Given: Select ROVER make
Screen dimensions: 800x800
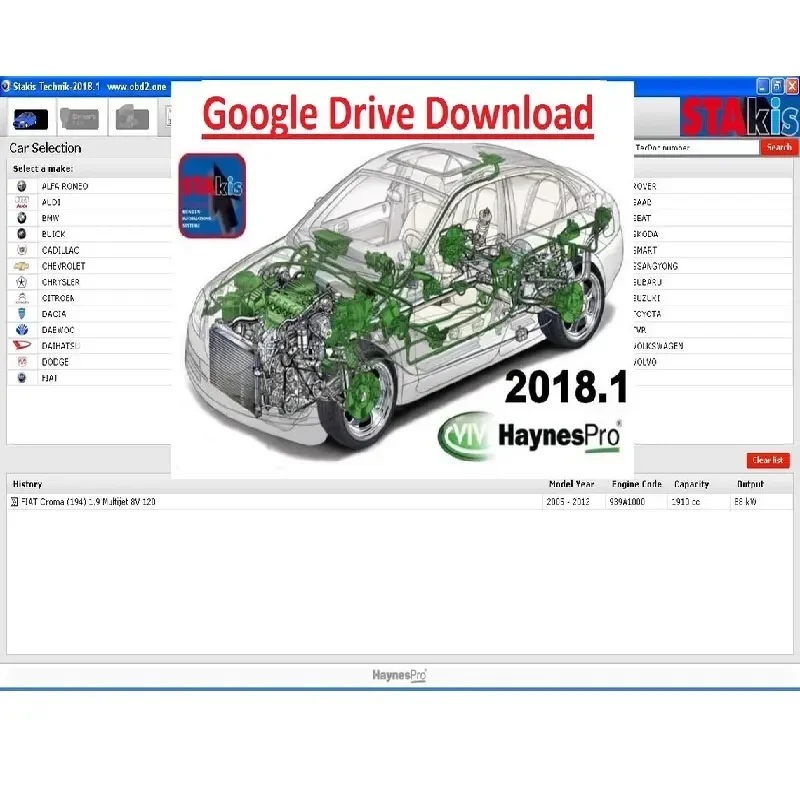Looking at the screenshot, I should 645,186.
